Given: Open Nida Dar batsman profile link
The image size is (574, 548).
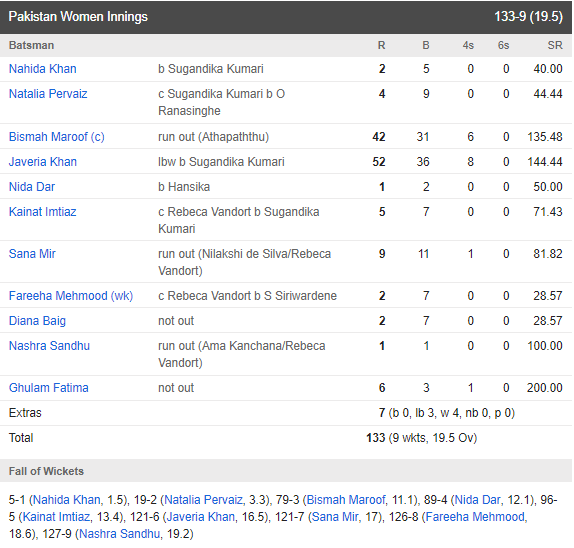Looking at the screenshot, I should click(x=32, y=187).
